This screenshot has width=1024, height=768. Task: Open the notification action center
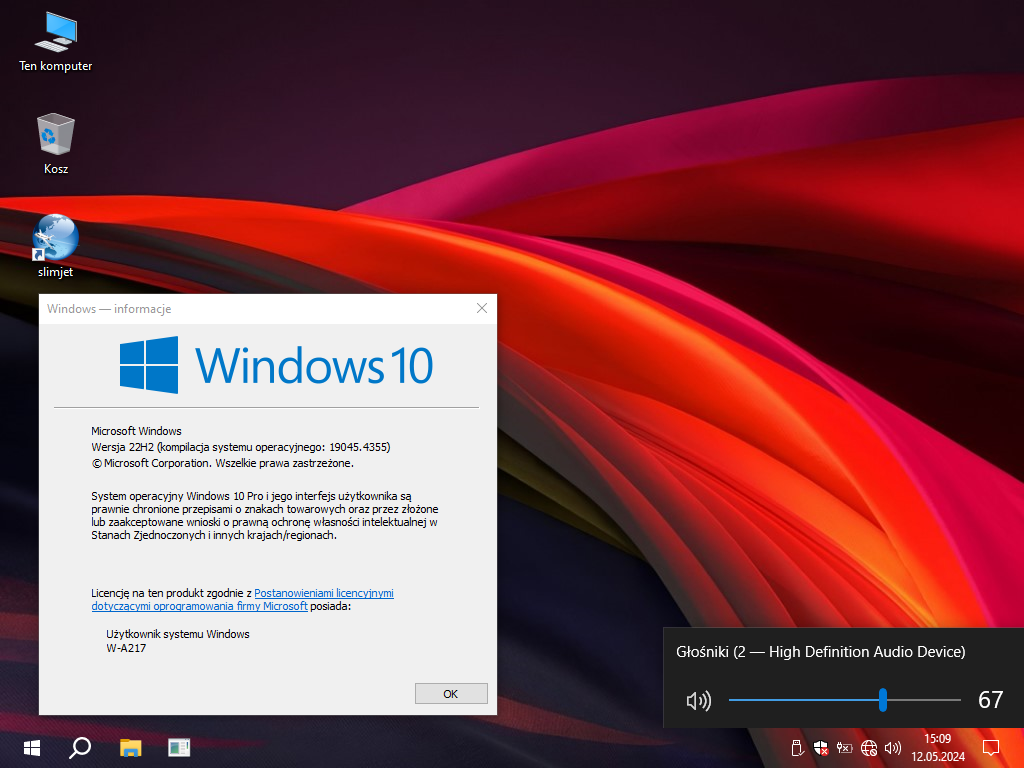point(991,747)
